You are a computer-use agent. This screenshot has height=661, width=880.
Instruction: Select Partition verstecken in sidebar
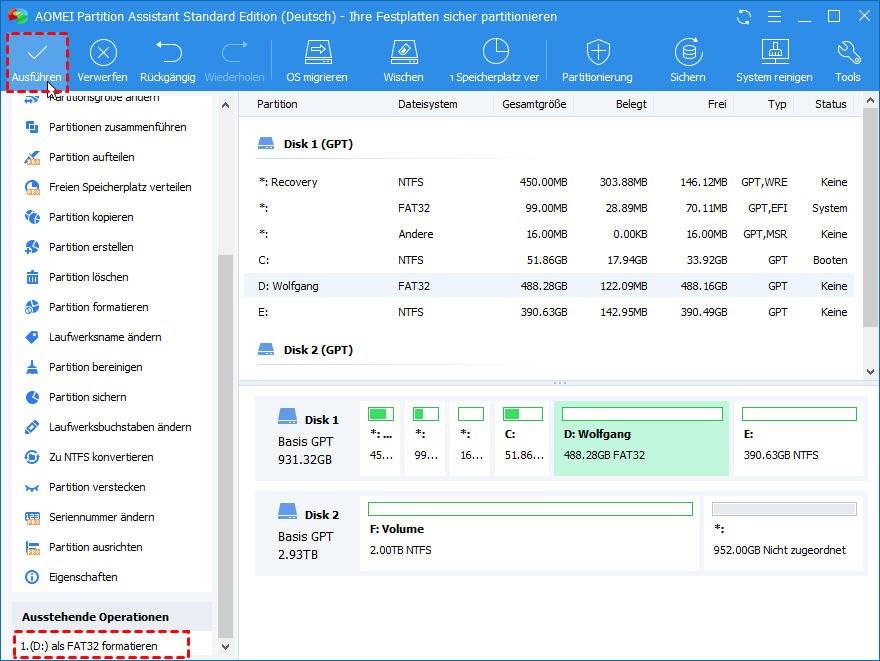pyautogui.click(x=112, y=488)
